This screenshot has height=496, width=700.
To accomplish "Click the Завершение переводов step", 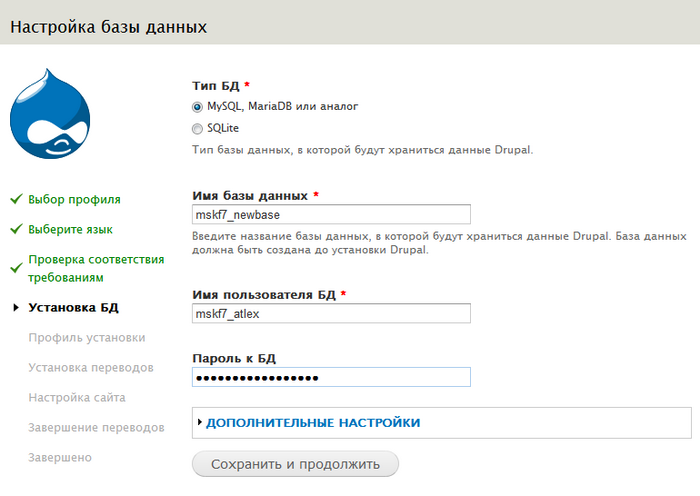I will coord(96,428).
